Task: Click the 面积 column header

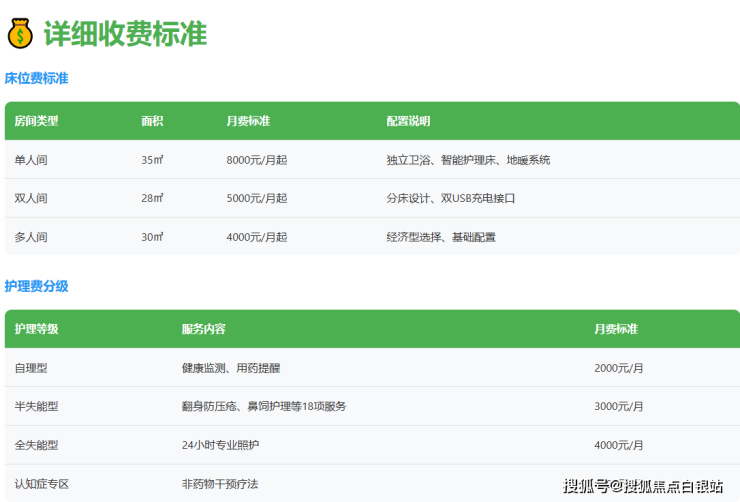Action: pyautogui.click(x=152, y=121)
